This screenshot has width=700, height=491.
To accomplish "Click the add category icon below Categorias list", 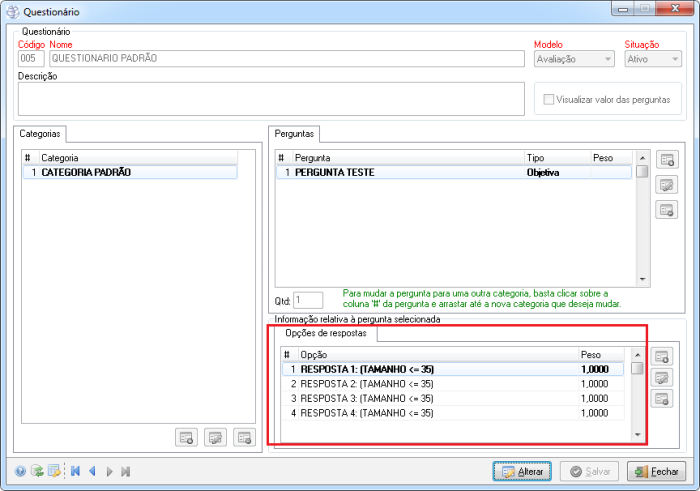I will 186,437.
